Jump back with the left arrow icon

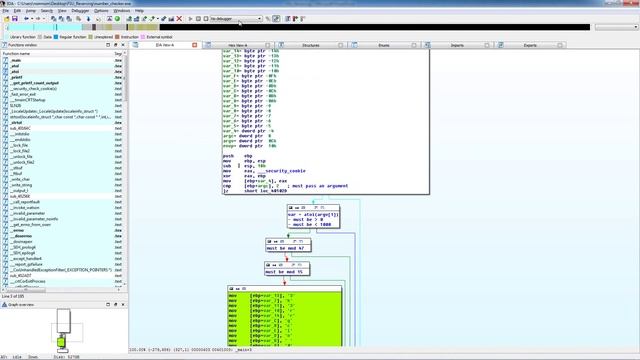tap(27, 19)
